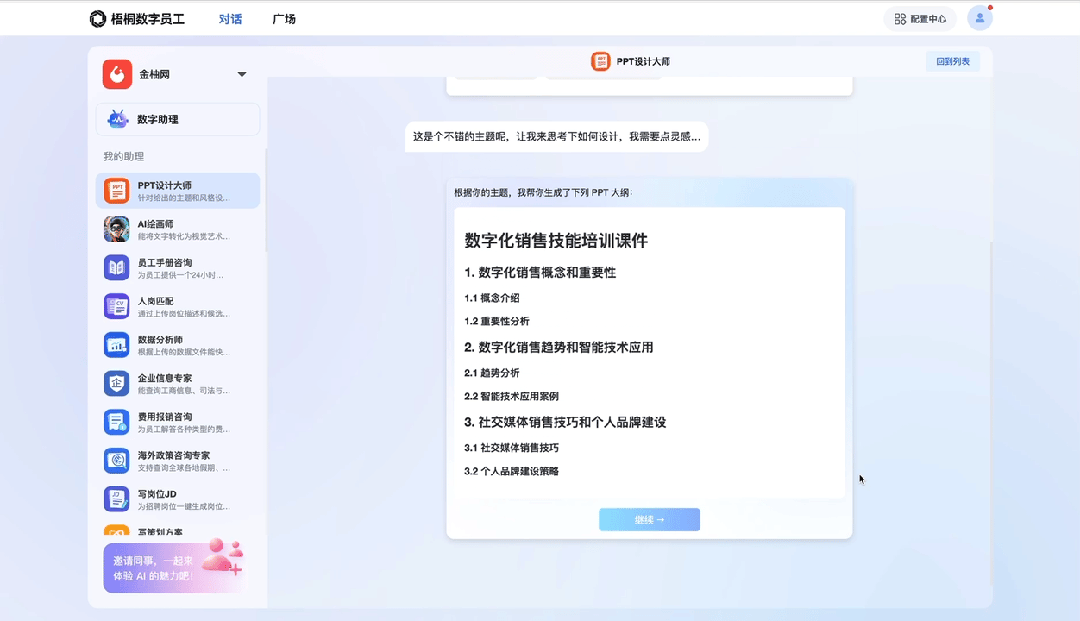Select the 费用报销咨询 document icon
The width and height of the screenshot is (1080, 621).
[x=116, y=422]
